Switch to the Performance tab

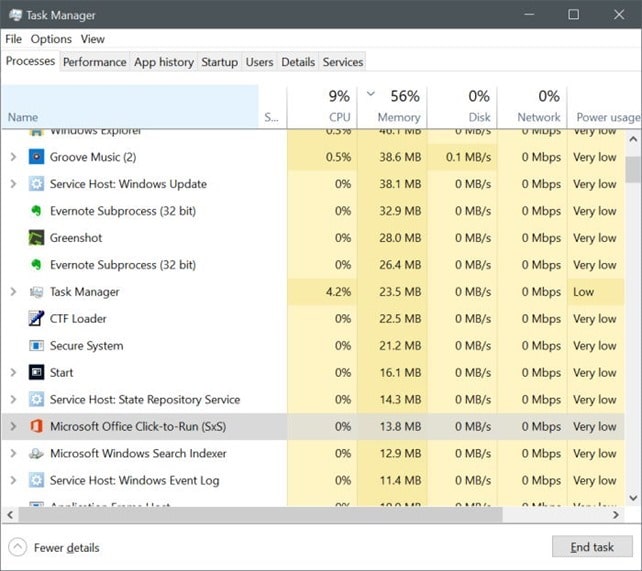[x=95, y=62]
